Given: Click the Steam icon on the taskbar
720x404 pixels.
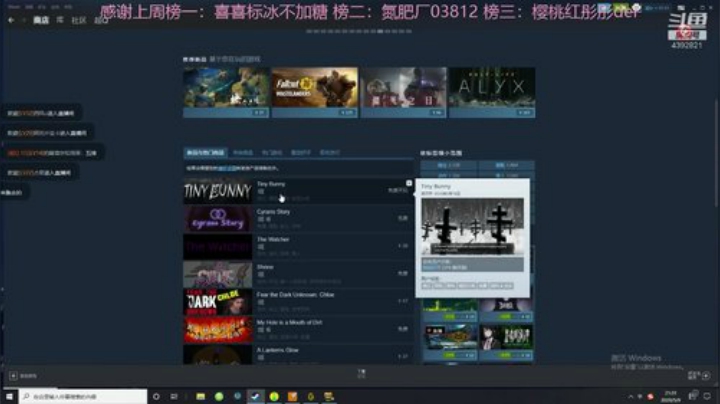Looking at the screenshot, I should click(x=256, y=396).
